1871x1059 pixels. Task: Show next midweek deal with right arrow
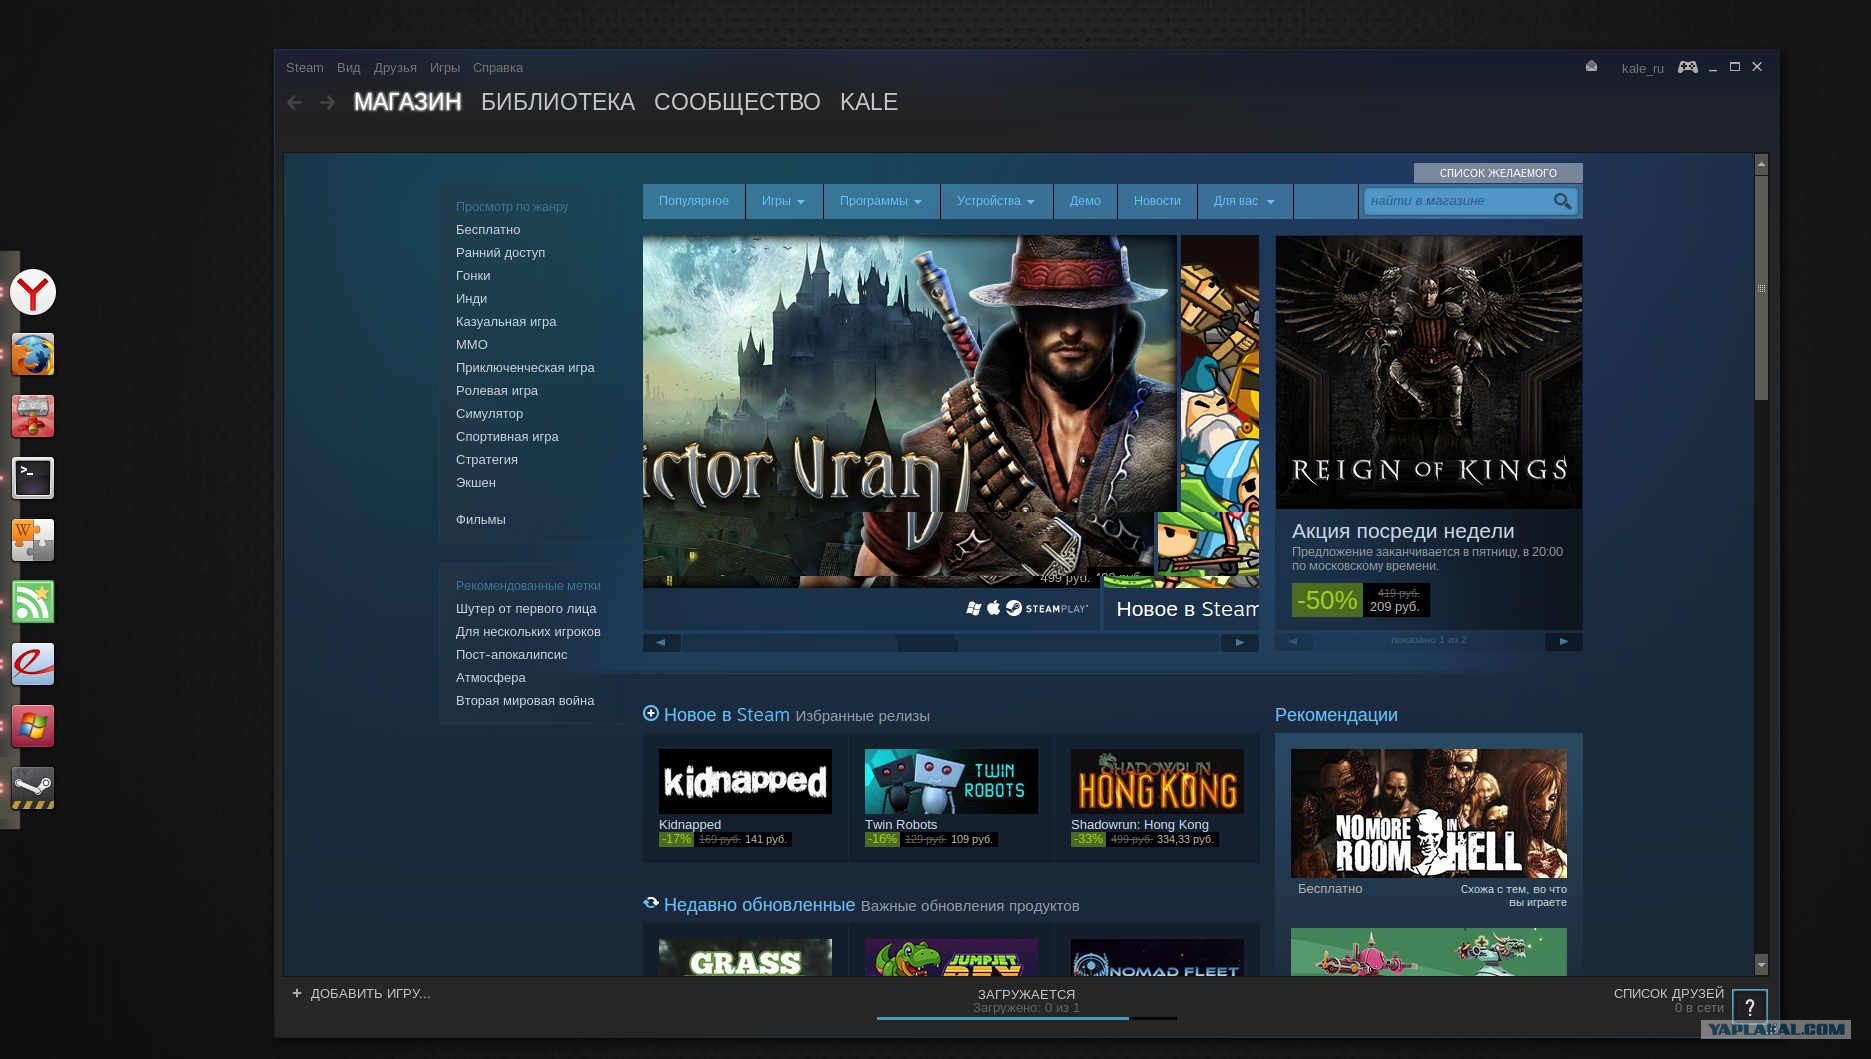tap(1564, 641)
